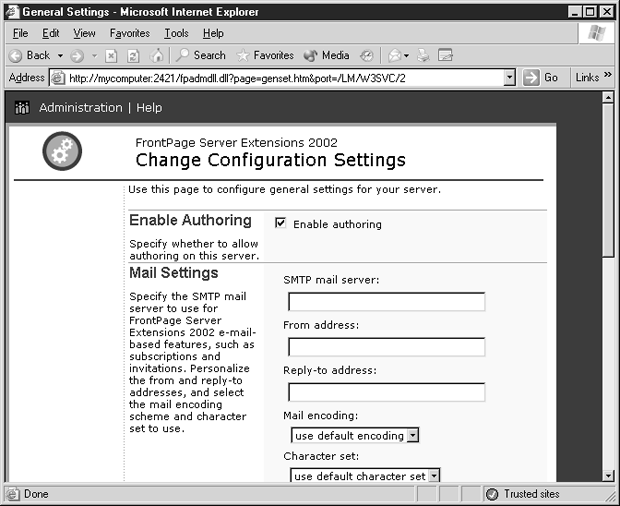
Task: Open the Edit menu
Action: (51, 33)
